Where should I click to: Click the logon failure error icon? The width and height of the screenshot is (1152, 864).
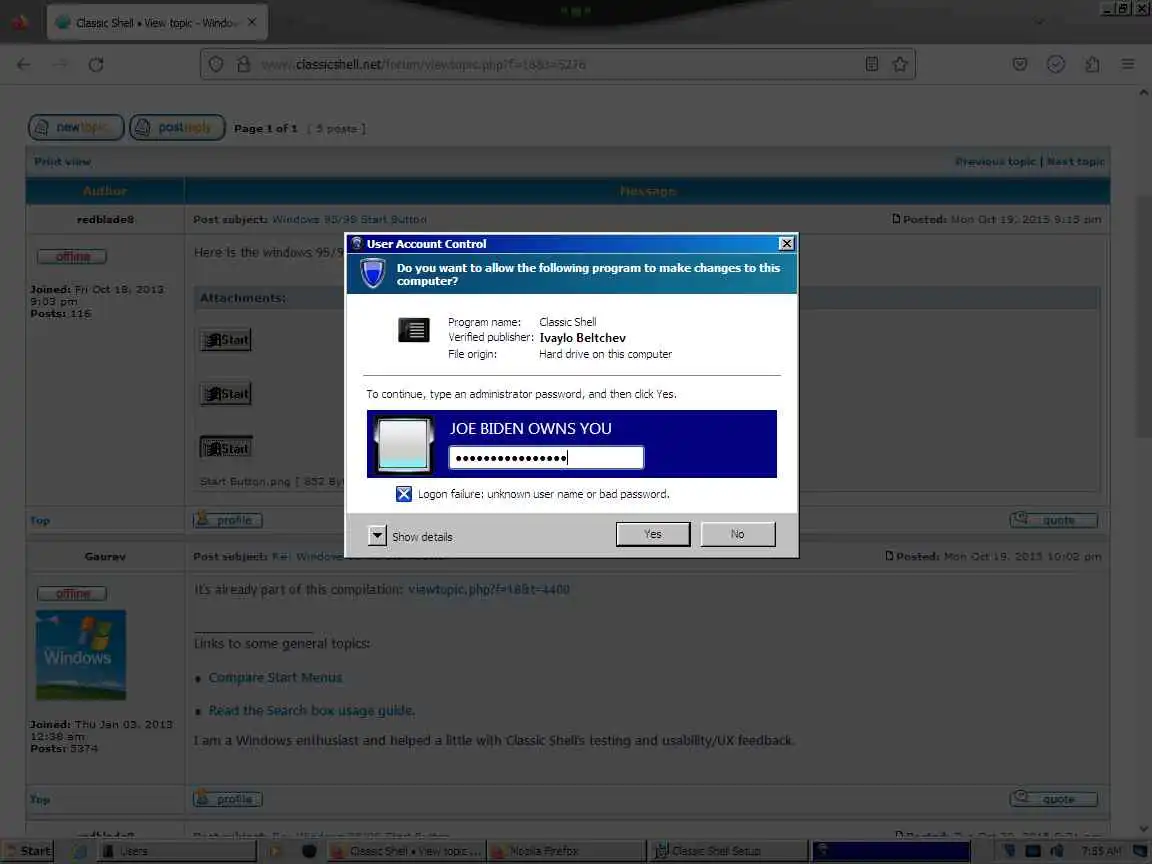click(x=403, y=494)
